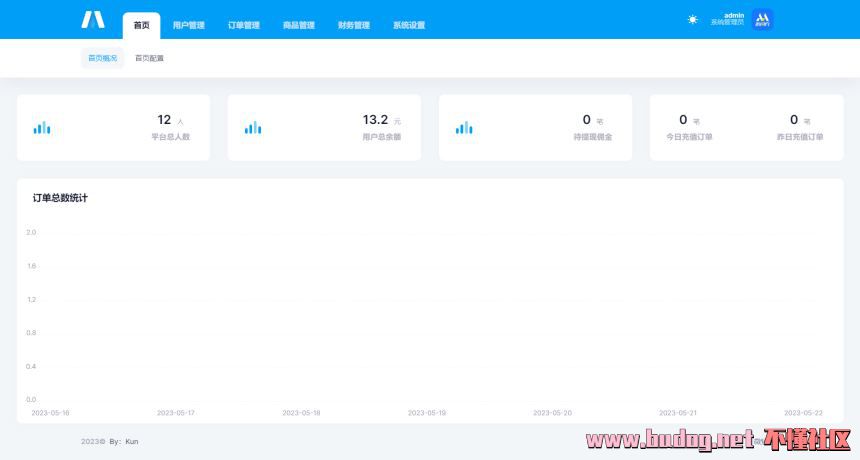860x460 pixels.
Task: Click the 2023-05-20 date on chart axis
Action: (x=552, y=413)
